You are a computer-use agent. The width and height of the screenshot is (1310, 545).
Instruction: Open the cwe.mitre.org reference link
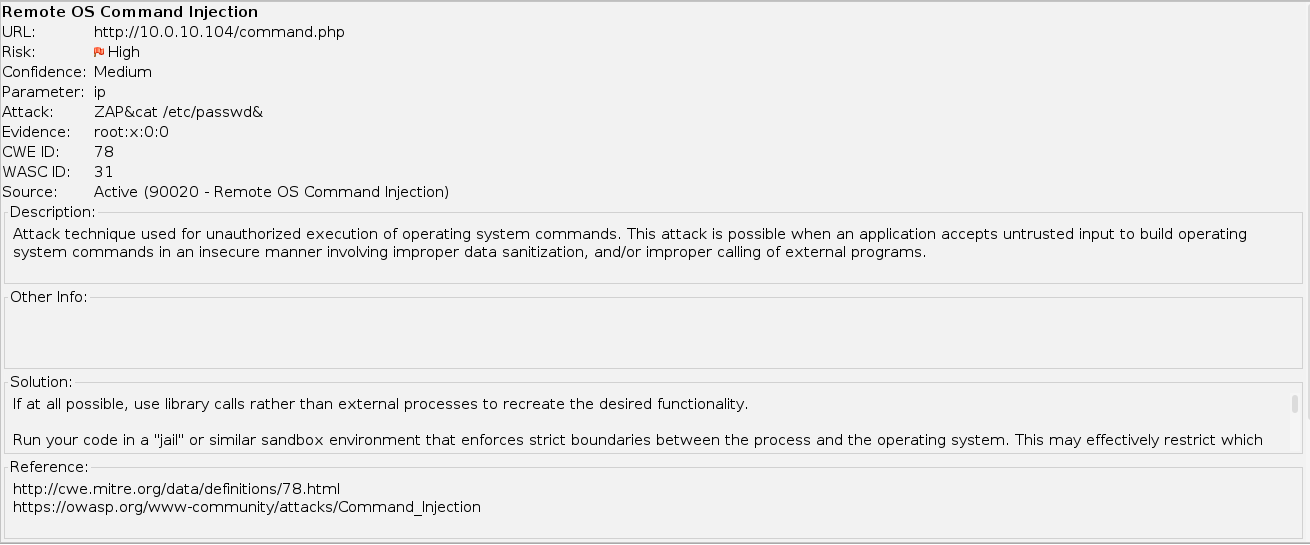click(176, 489)
